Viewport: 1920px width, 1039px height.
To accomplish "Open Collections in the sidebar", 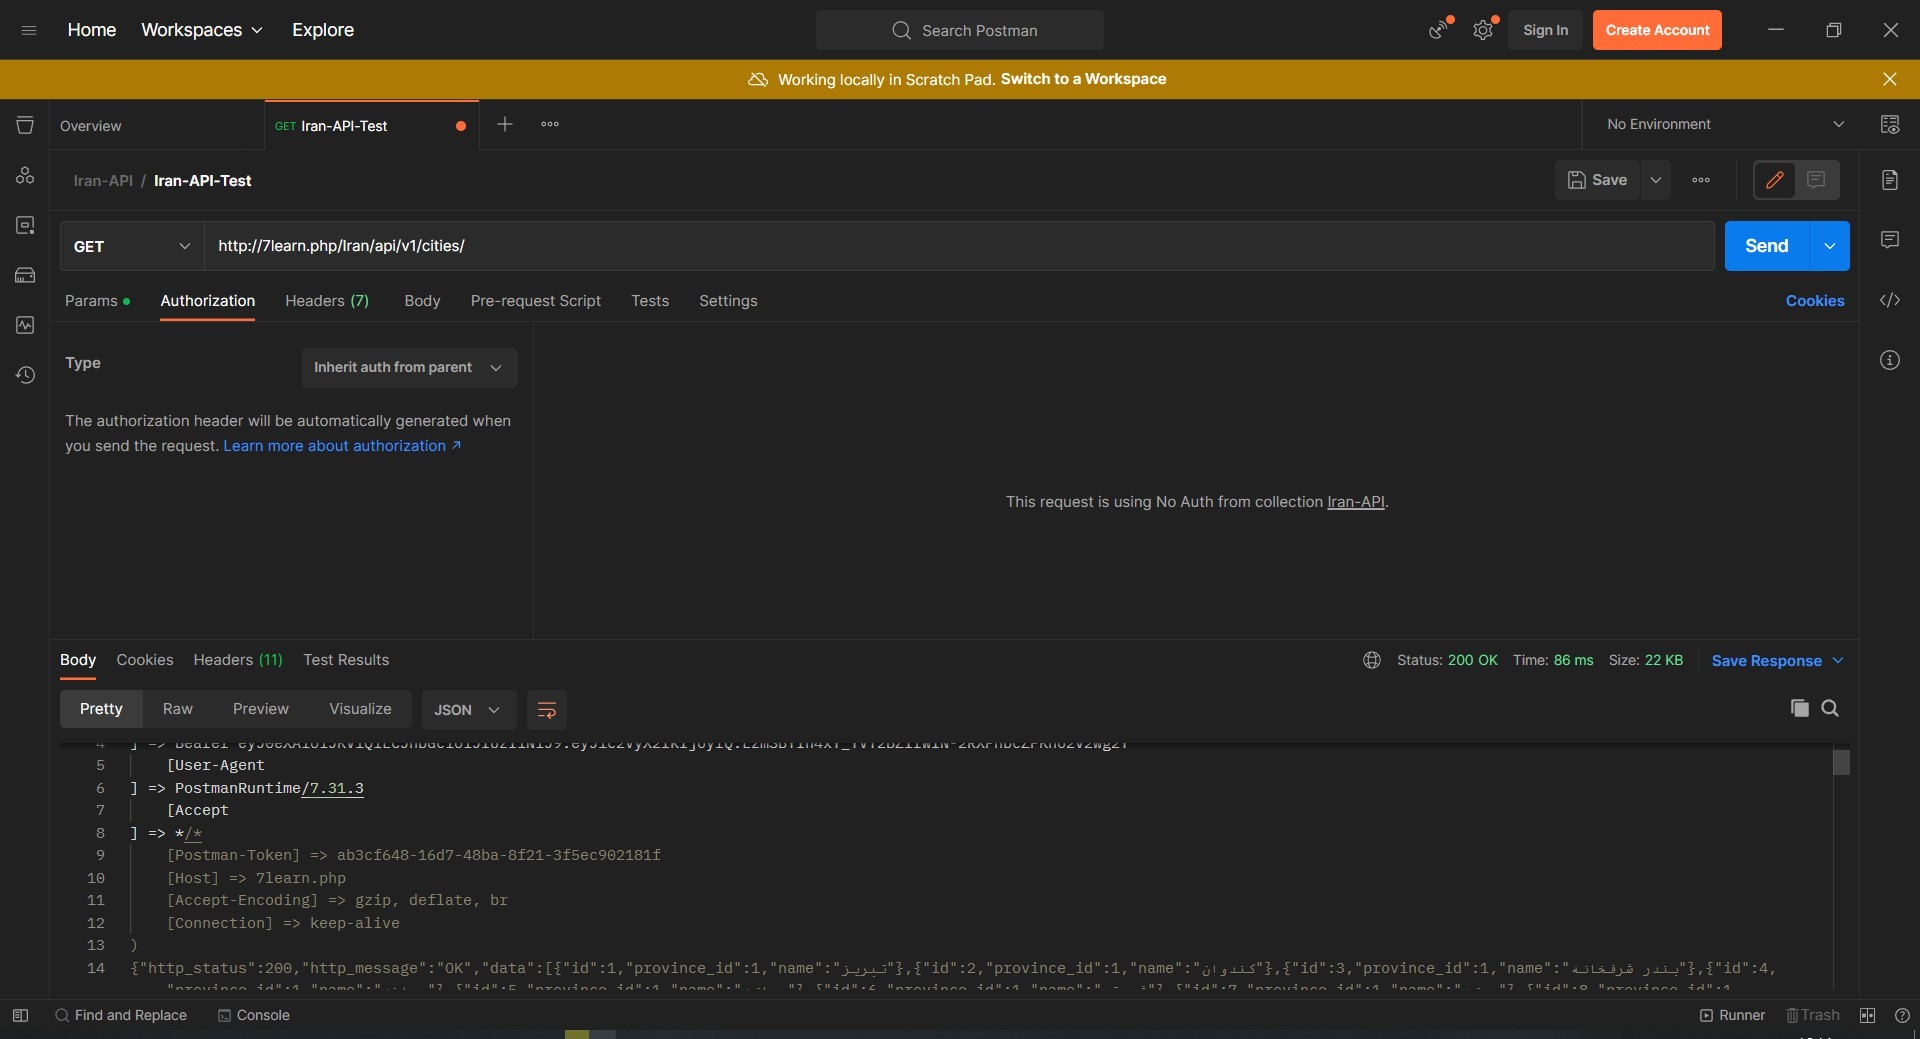I will pos(25,125).
